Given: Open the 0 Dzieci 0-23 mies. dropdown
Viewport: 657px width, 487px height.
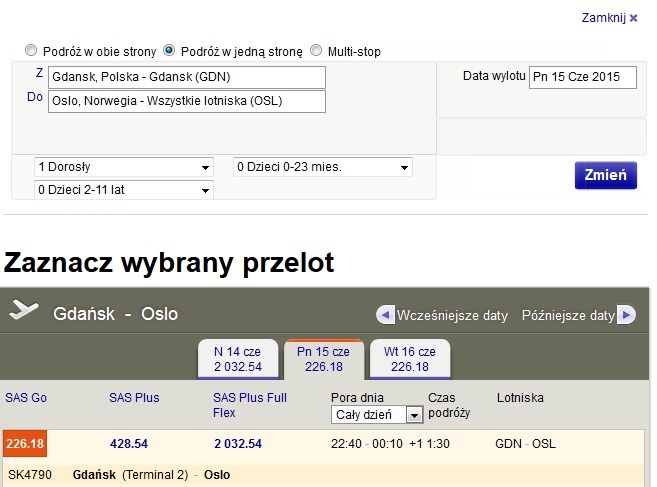Looking at the screenshot, I should click(323, 167).
